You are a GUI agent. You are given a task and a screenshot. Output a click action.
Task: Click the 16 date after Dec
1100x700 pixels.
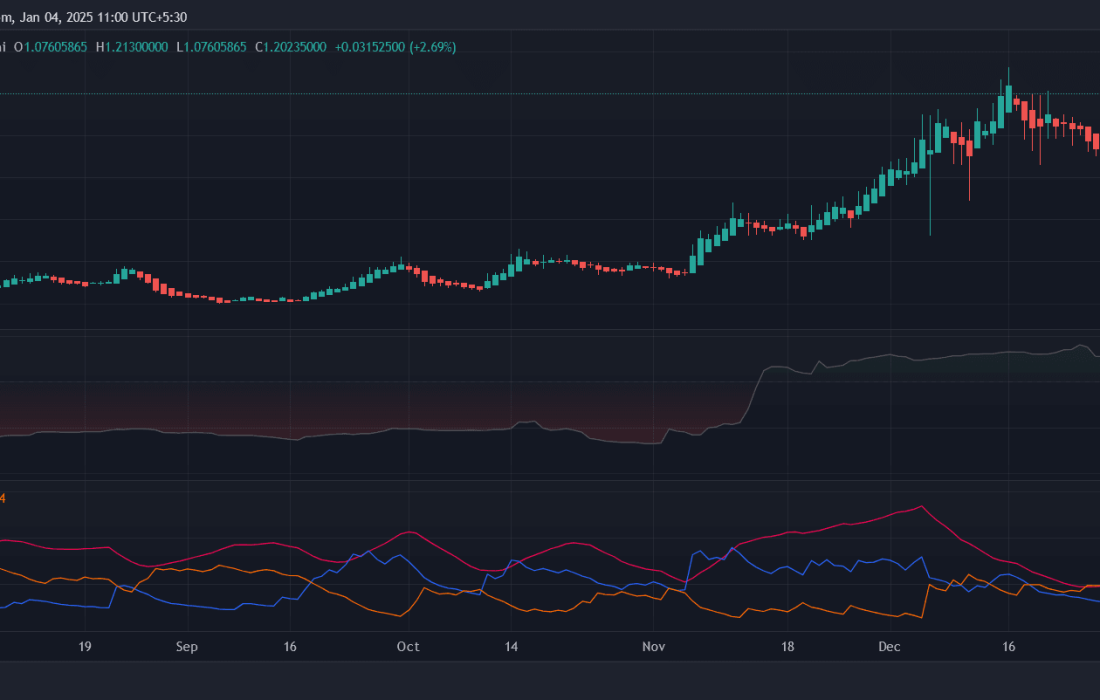point(1008,647)
